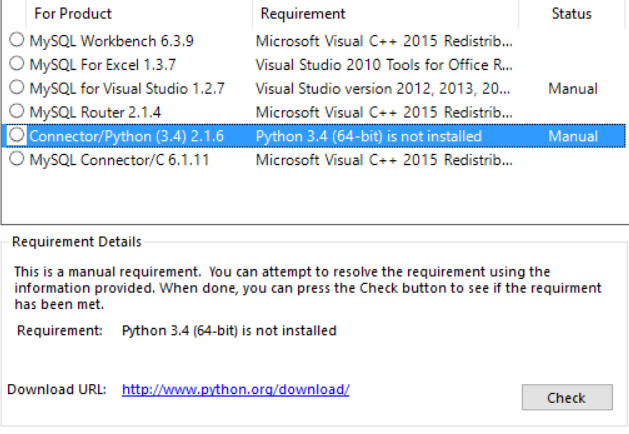
Task: Select the MySQL for Visual Studio 1.2.7 name
Action: (x=127, y=89)
